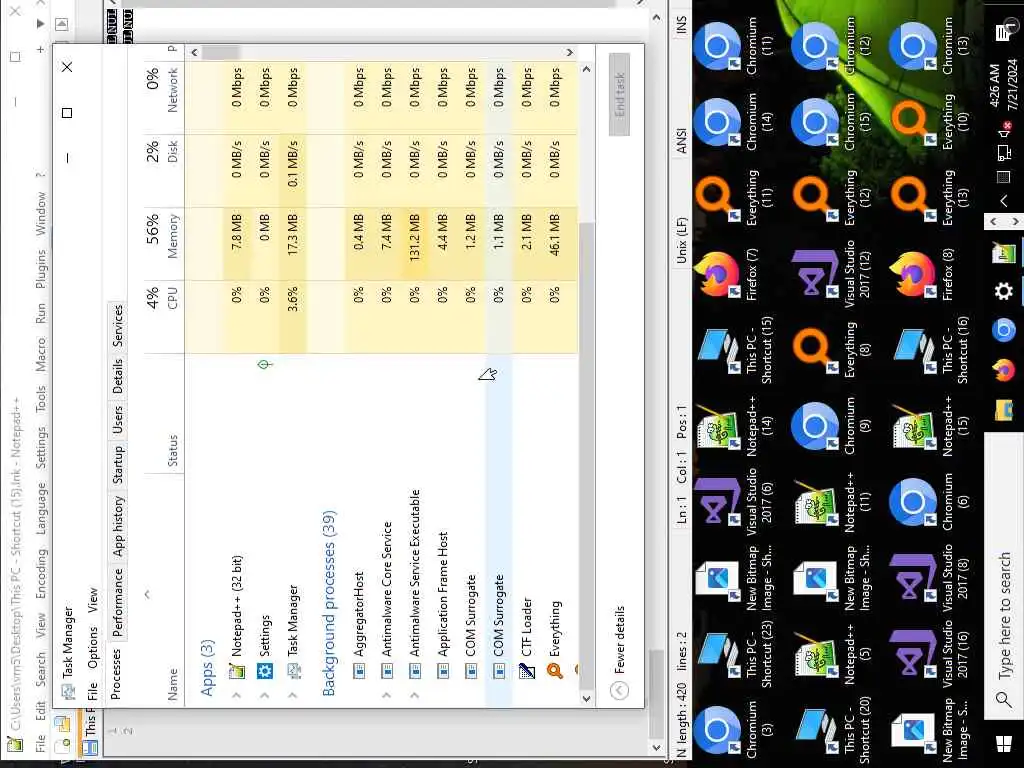Open the Details tab
This screenshot has height=768, width=1024.
coord(118,377)
